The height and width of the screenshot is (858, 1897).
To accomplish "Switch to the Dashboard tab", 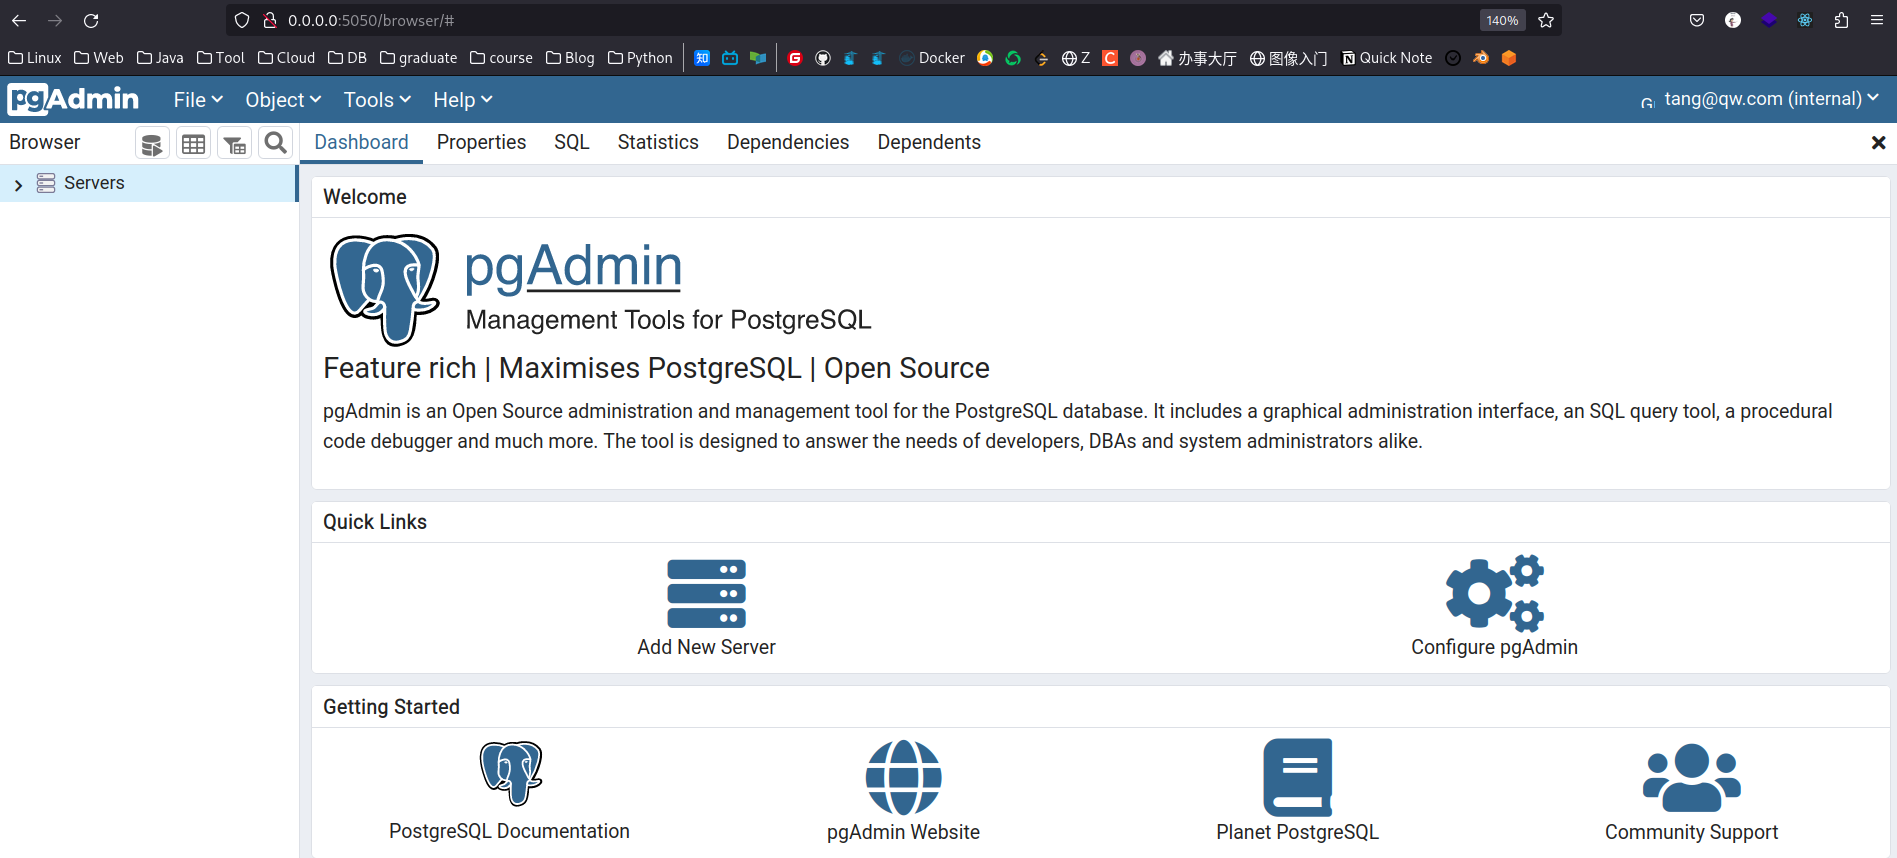I will pos(361,143).
